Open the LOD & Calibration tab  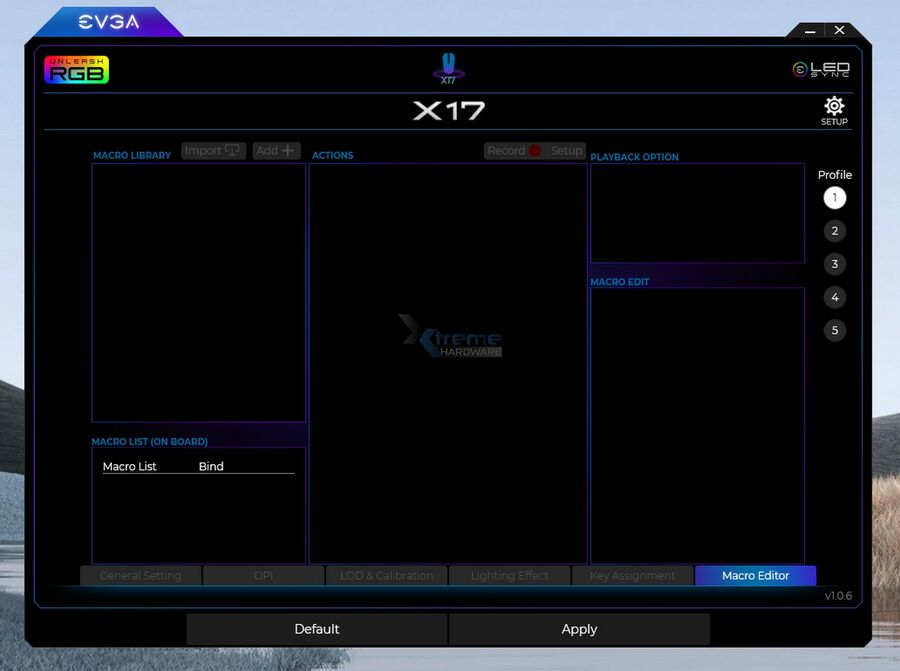coord(387,575)
